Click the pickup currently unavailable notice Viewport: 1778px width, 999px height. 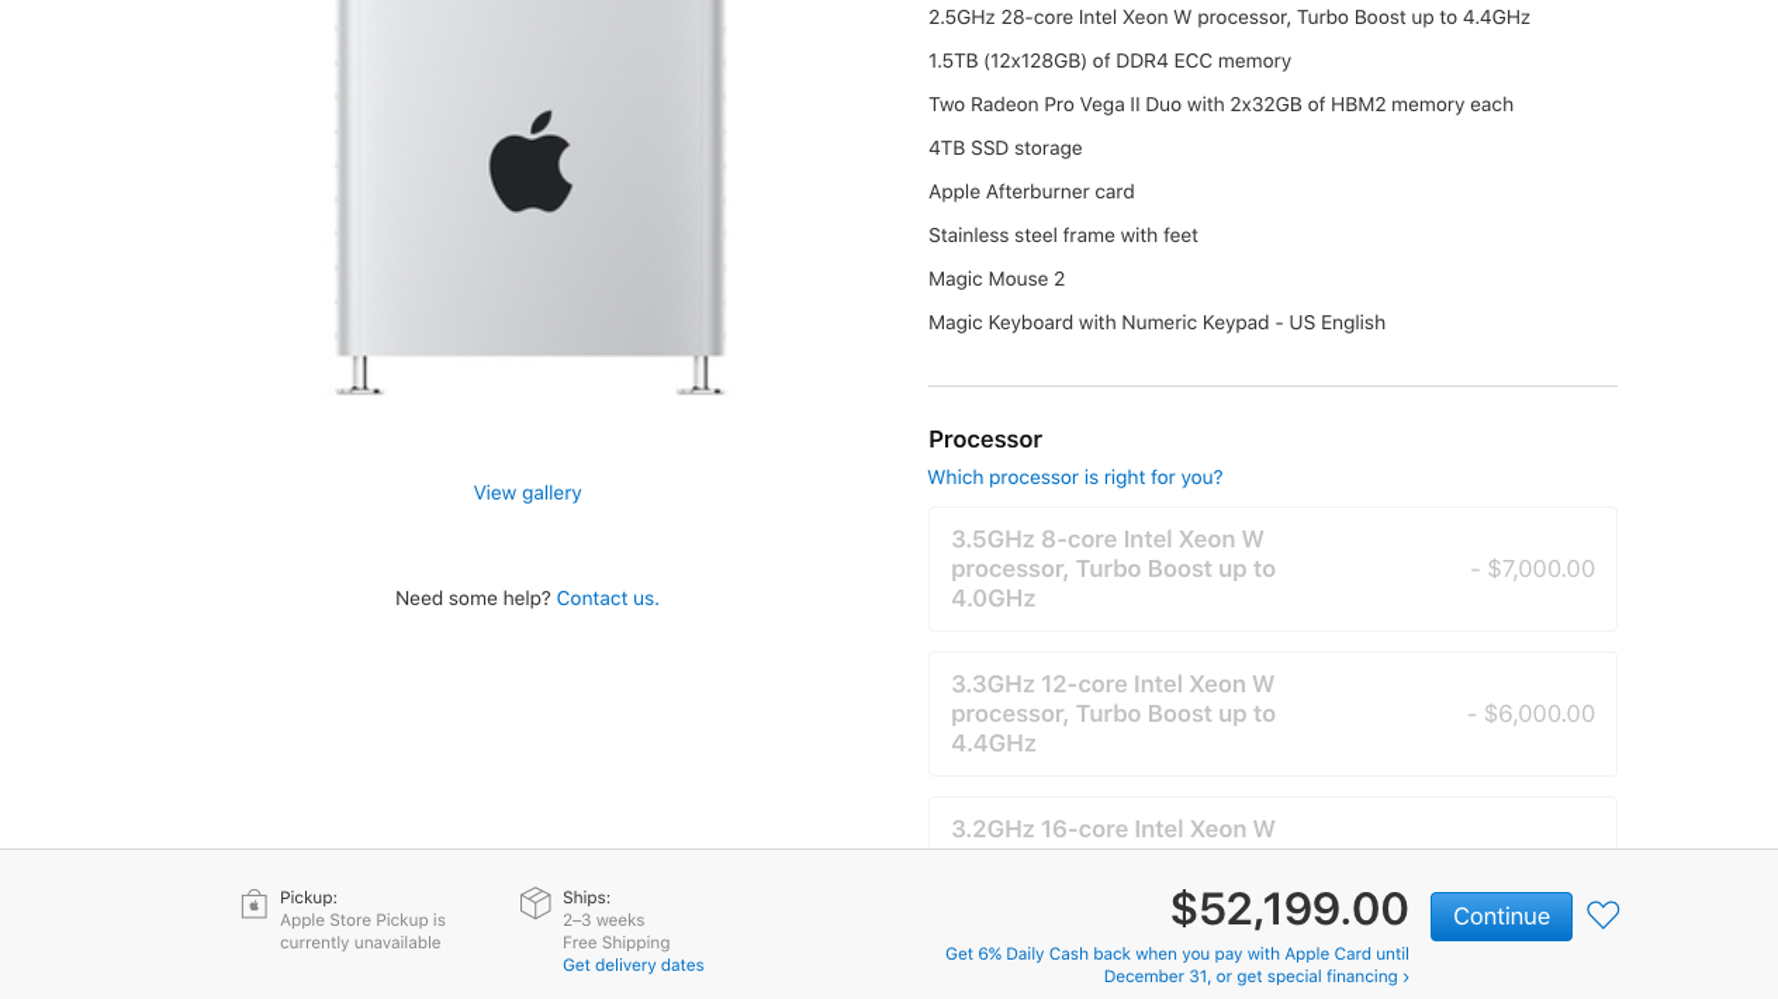click(x=362, y=931)
